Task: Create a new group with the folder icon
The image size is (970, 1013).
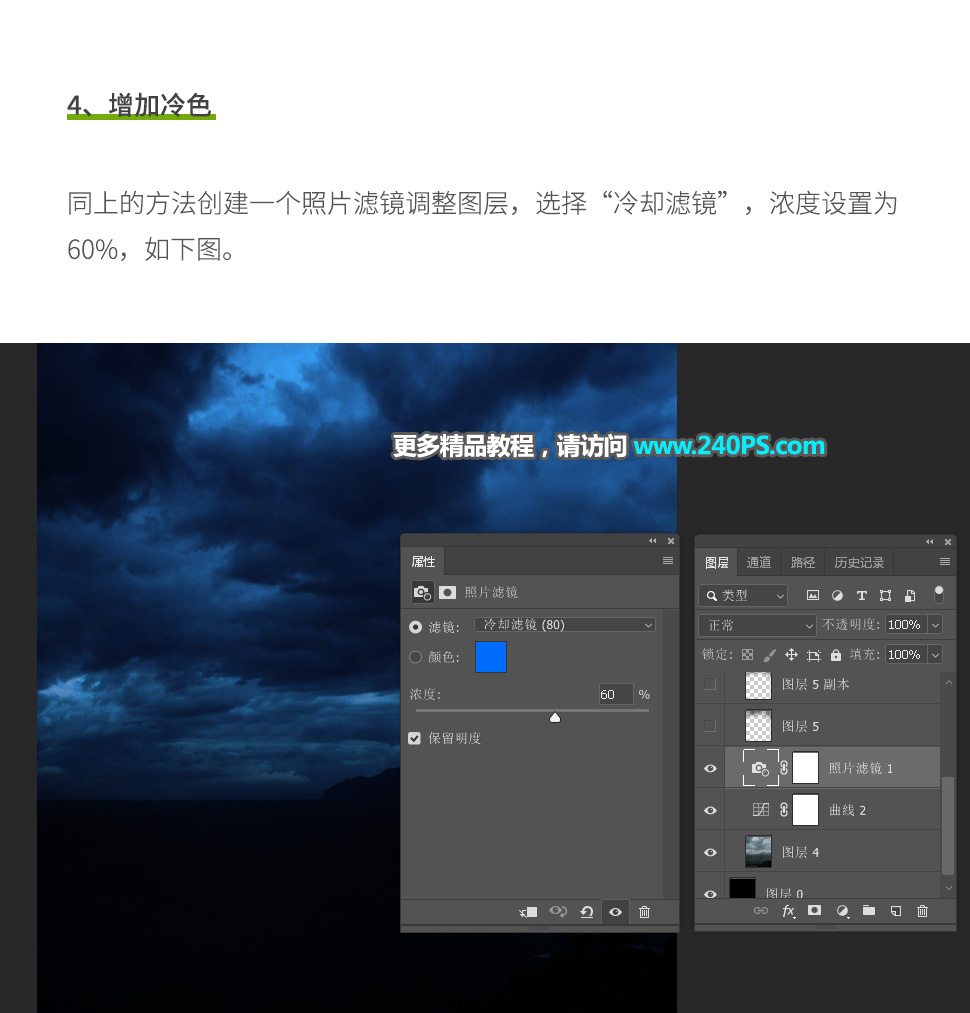Action: pos(869,911)
